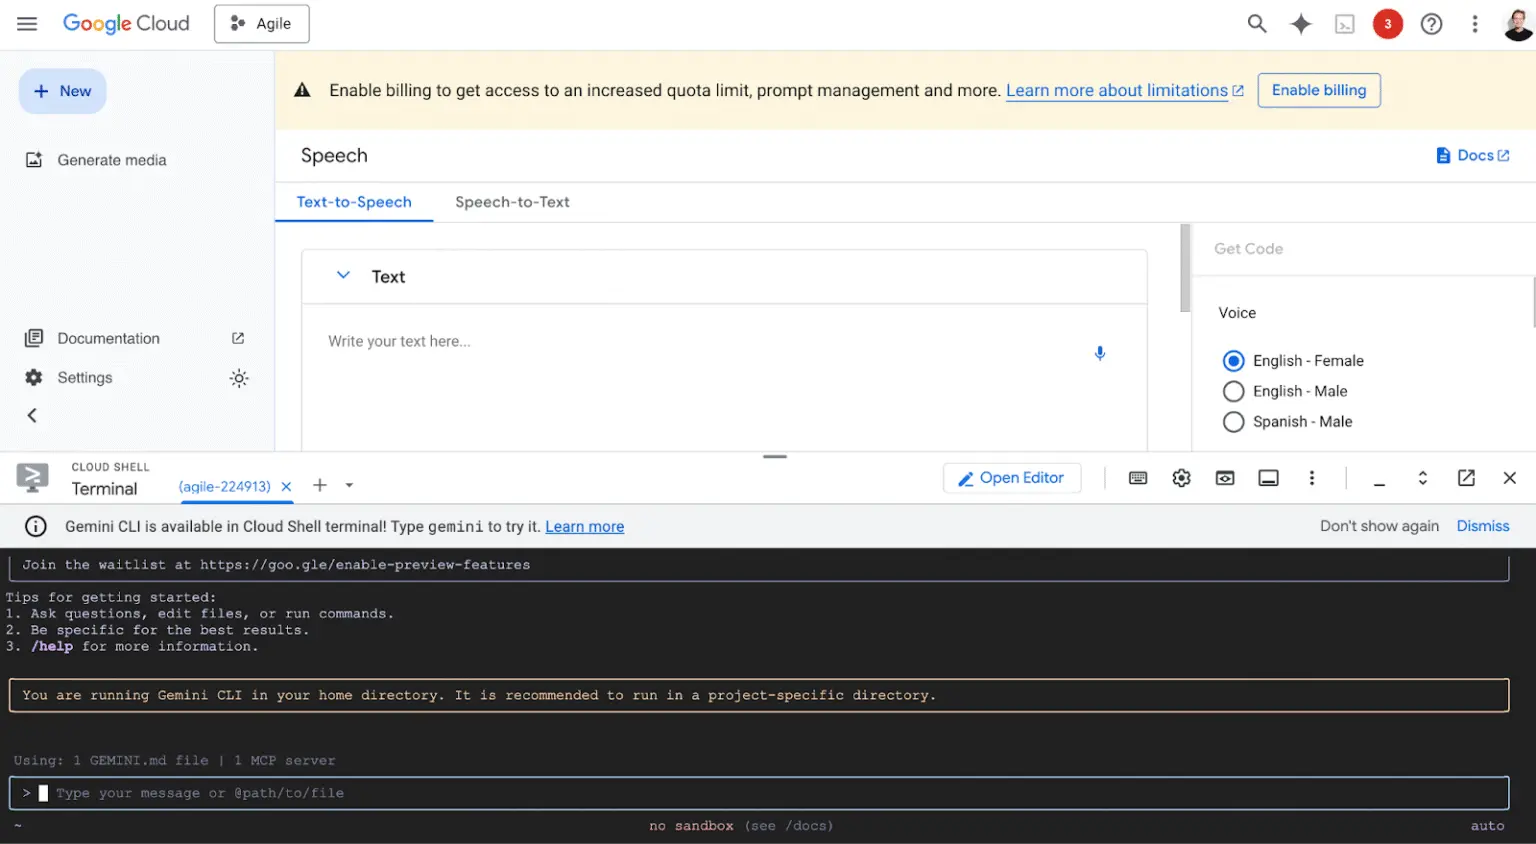Click the New button
Viewport: 1536px width, 844px height.
62,91
